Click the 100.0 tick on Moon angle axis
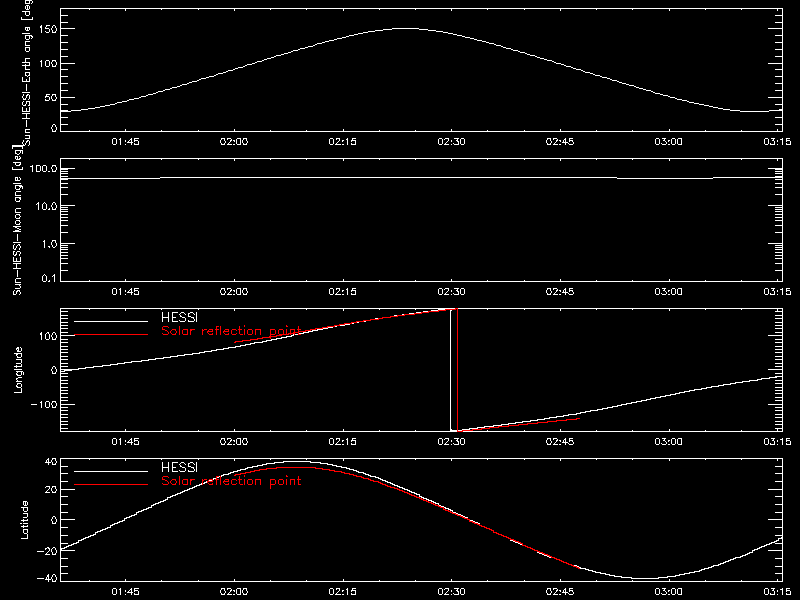The image size is (800, 600). coord(43,169)
